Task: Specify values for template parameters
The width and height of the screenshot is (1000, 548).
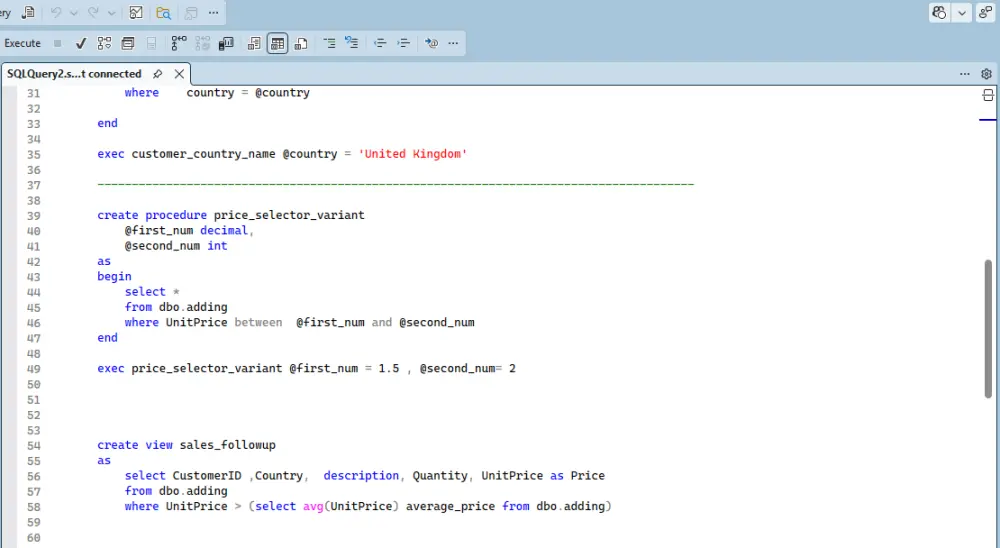Action: tap(432, 43)
